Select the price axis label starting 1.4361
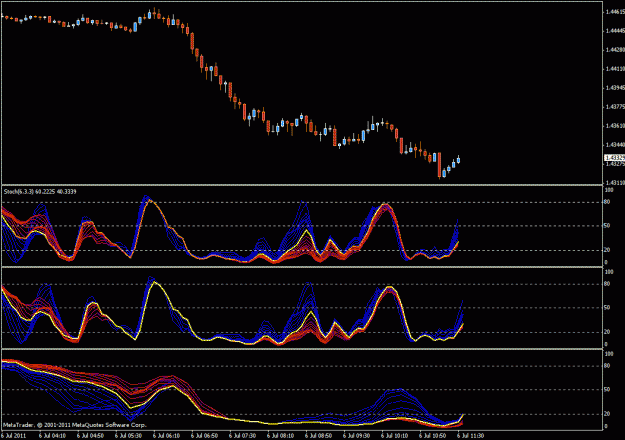Viewport: 625px width, 440px height. pyautogui.click(x=615, y=126)
